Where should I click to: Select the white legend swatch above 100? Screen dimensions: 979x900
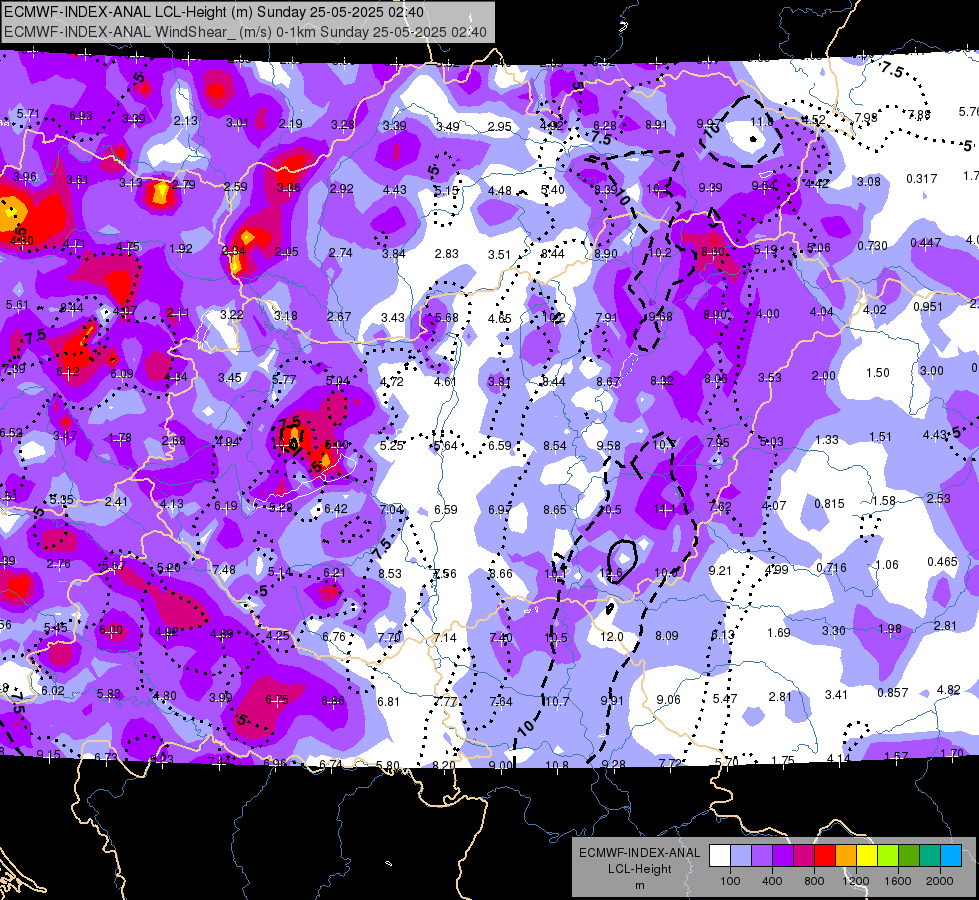click(720, 856)
